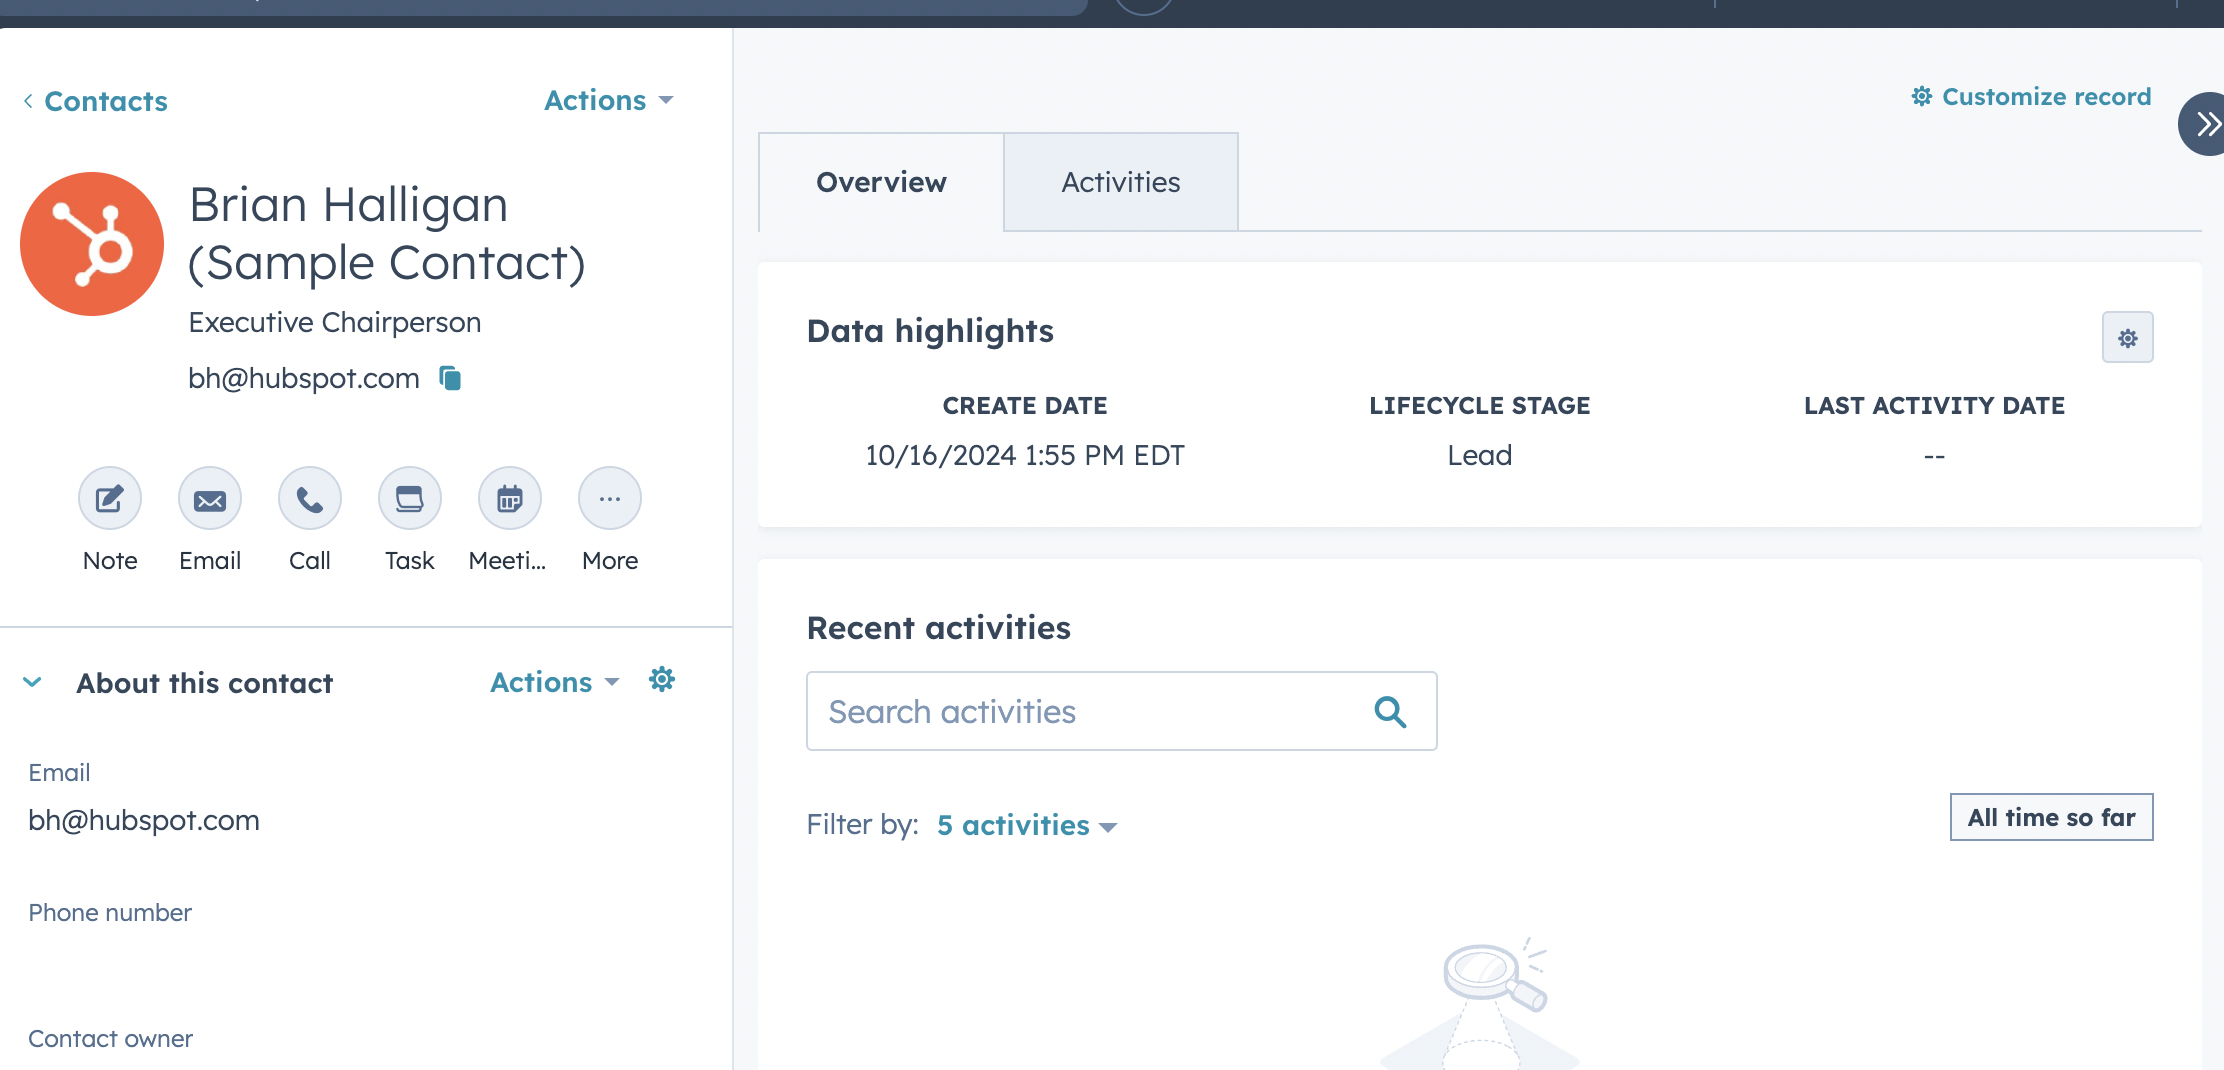
Task: Open More activity options
Action: tap(610, 498)
